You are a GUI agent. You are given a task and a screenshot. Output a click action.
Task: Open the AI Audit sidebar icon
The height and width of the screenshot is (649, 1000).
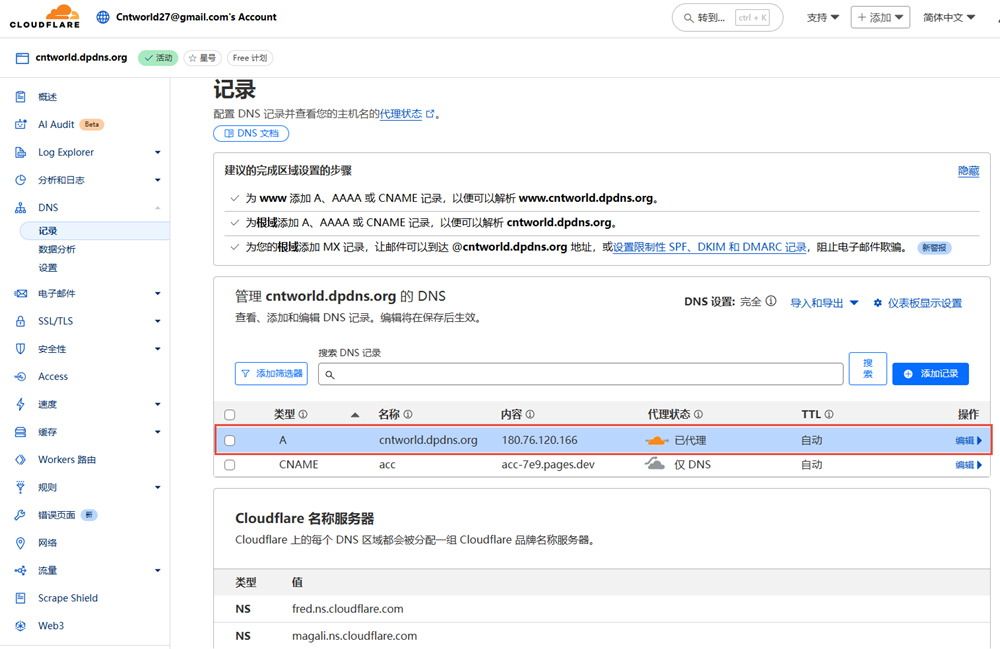[x=20, y=124]
